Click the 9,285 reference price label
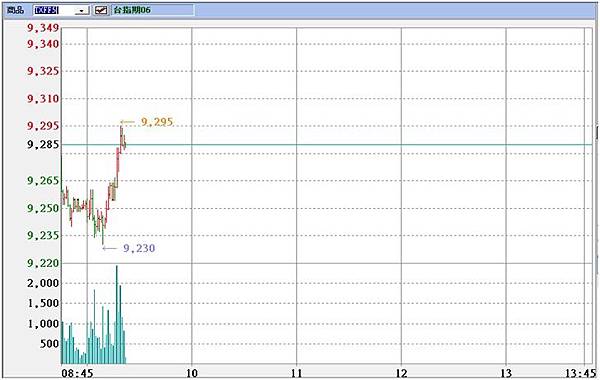This screenshot has height=380, width=600. (43, 145)
